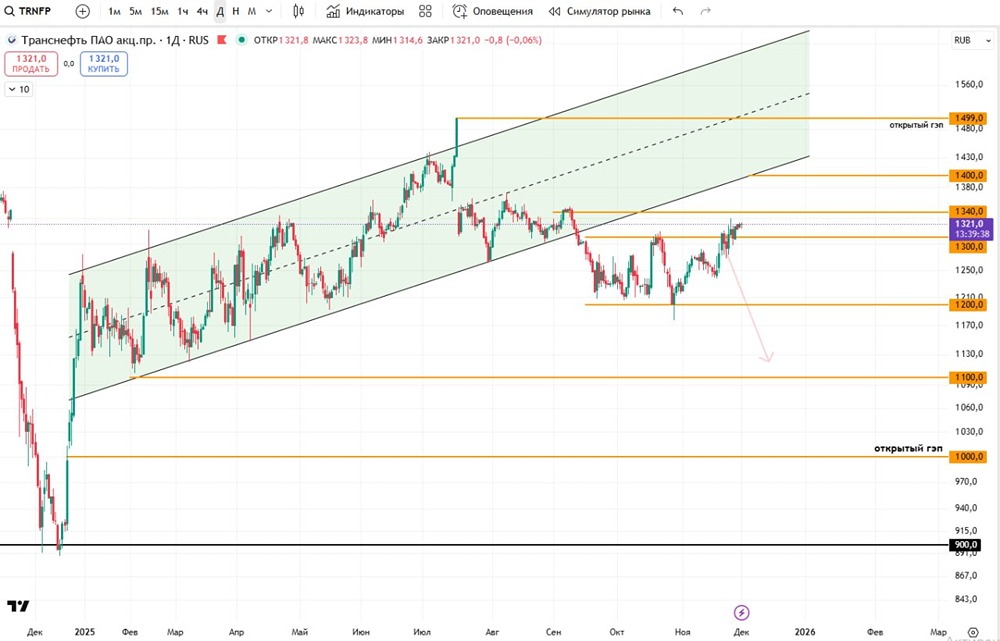Click the 0,0 spread value between buttons
This screenshot has height=641, width=1000.
(69, 64)
